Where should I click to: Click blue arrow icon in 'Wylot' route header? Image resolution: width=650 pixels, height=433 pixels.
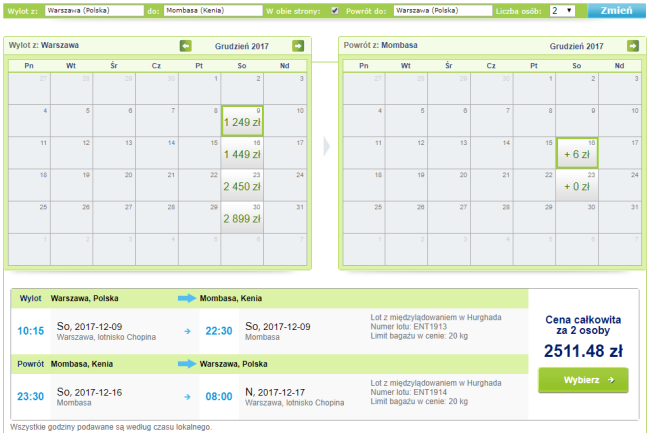[x=187, y=298]
